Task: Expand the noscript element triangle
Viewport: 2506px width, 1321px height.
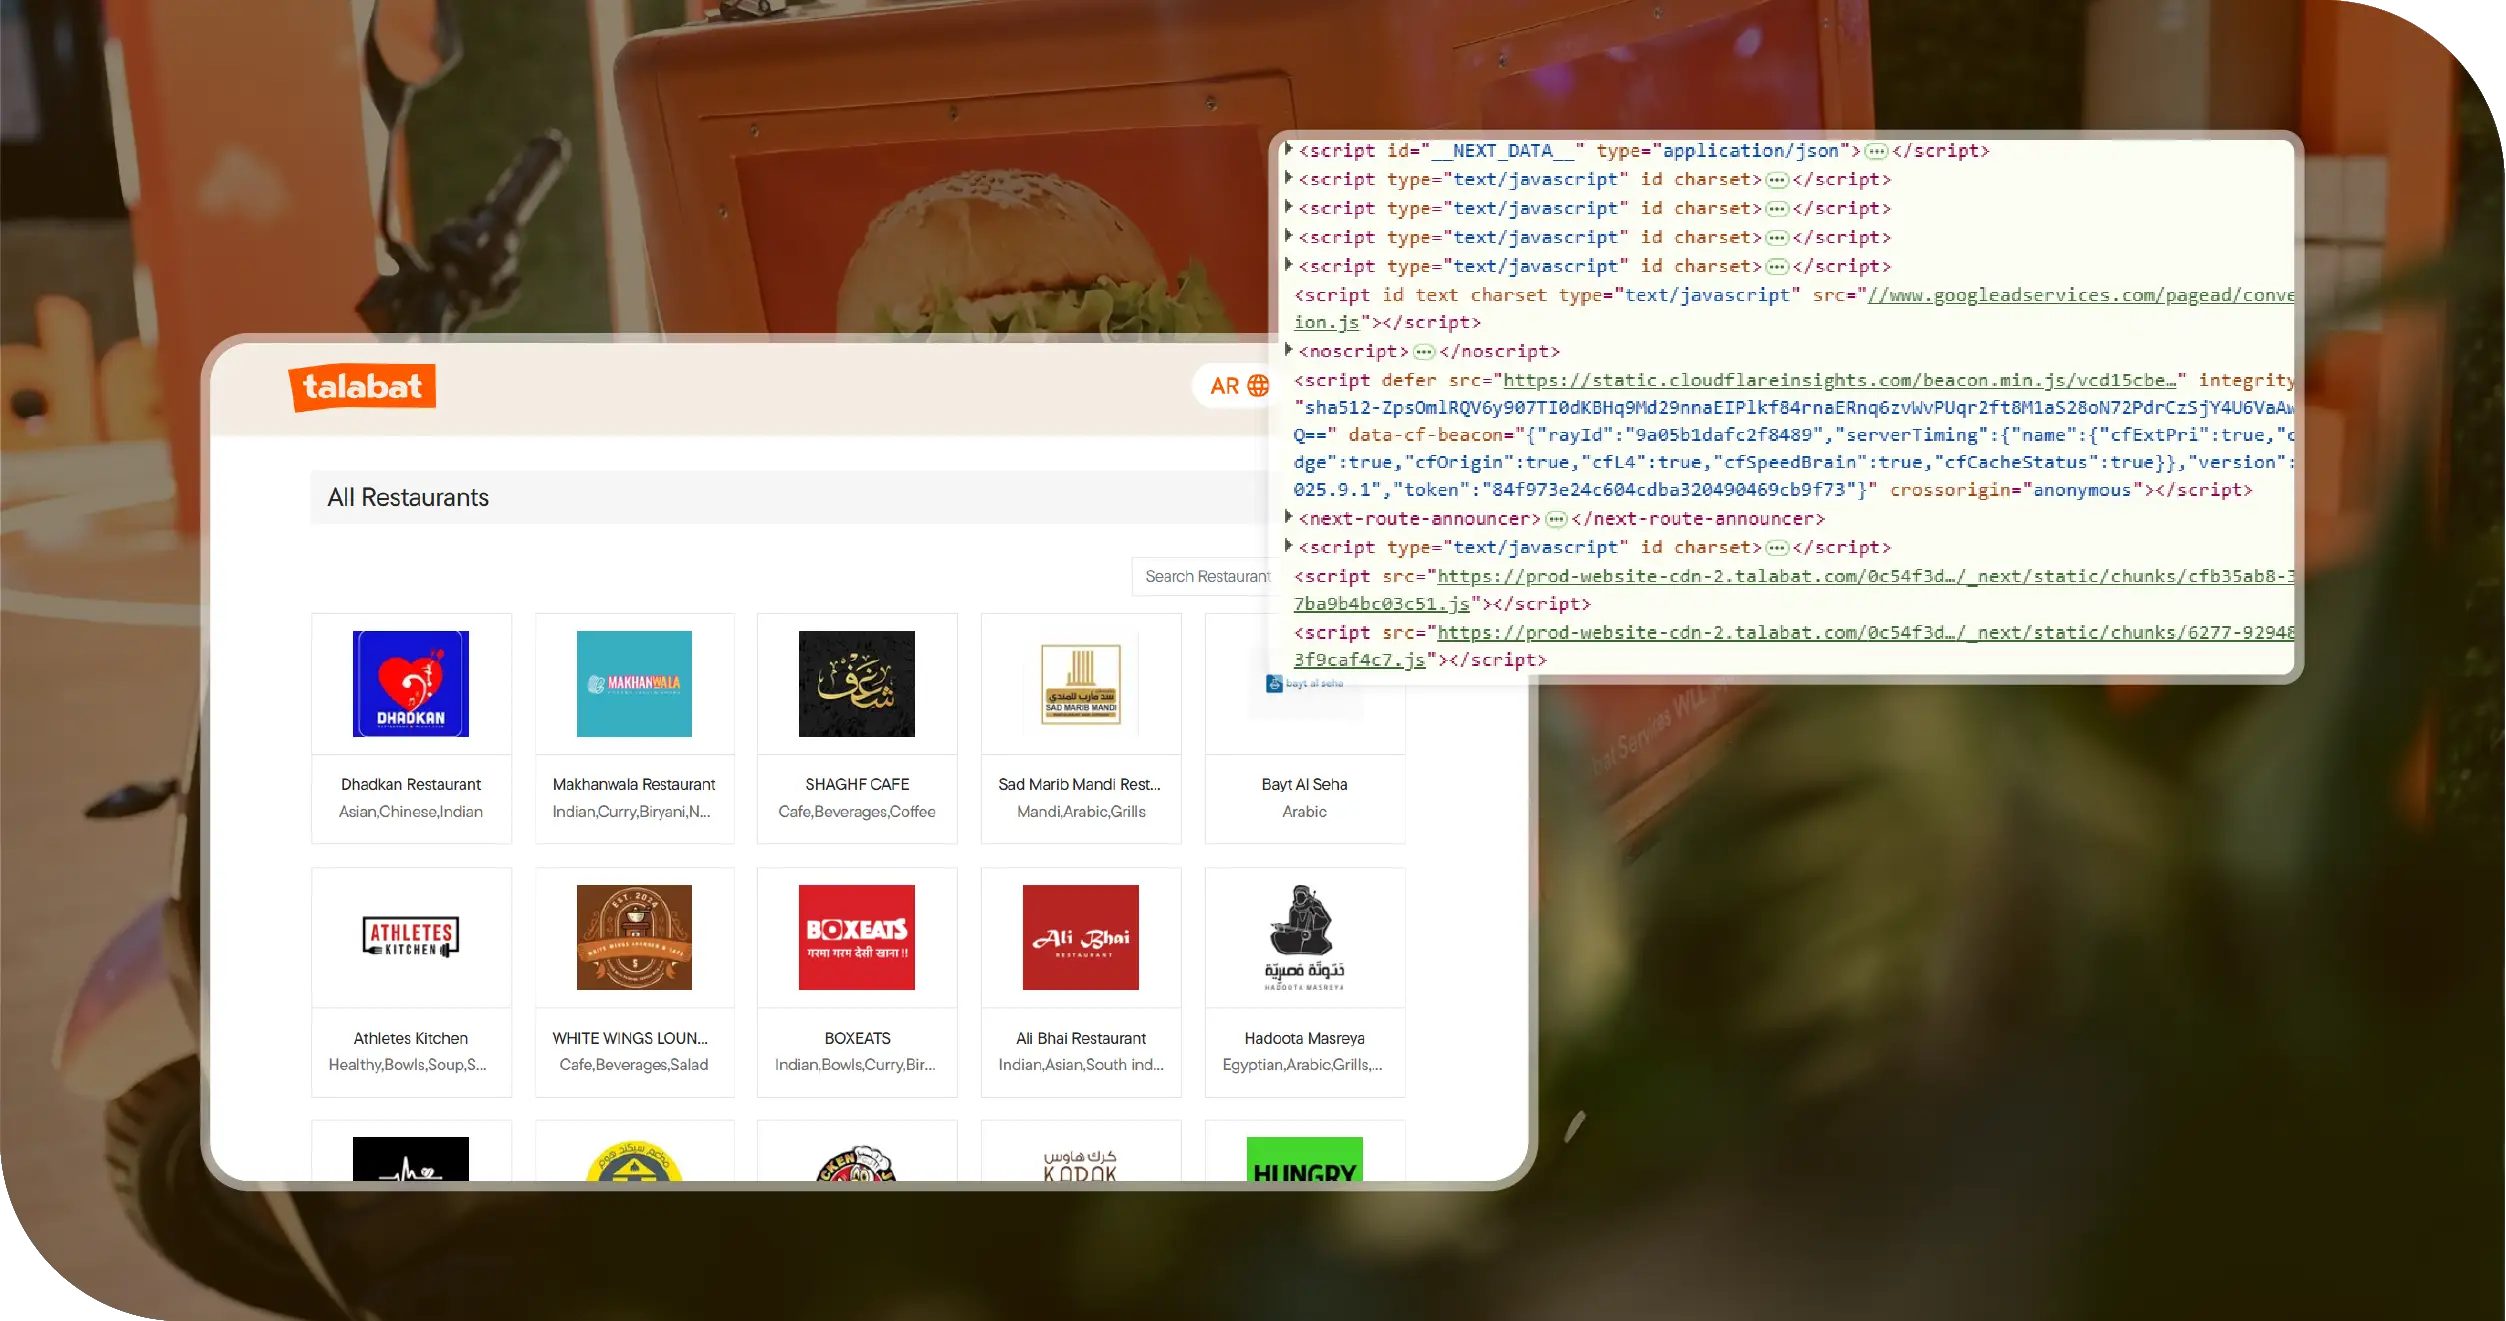Action: tap(1289, 350)
